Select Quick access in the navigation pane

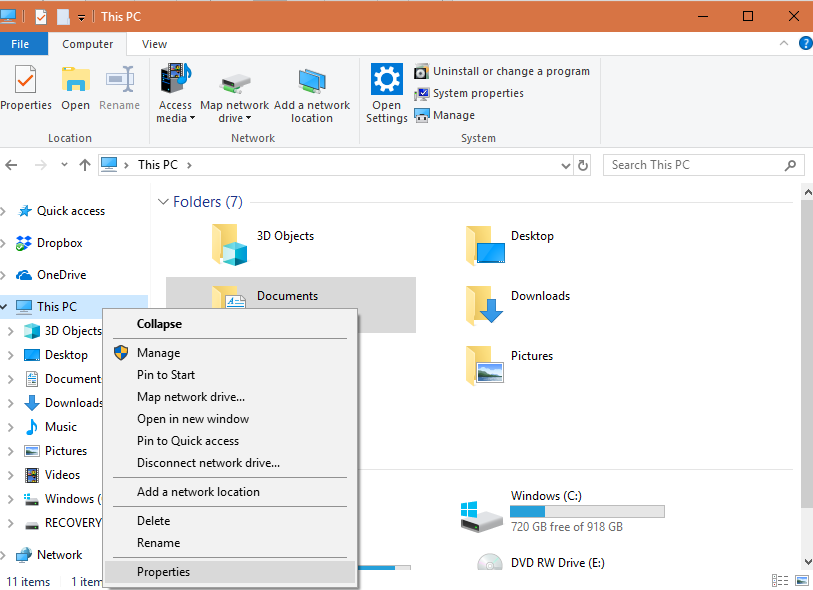click(x=71, y=211)
